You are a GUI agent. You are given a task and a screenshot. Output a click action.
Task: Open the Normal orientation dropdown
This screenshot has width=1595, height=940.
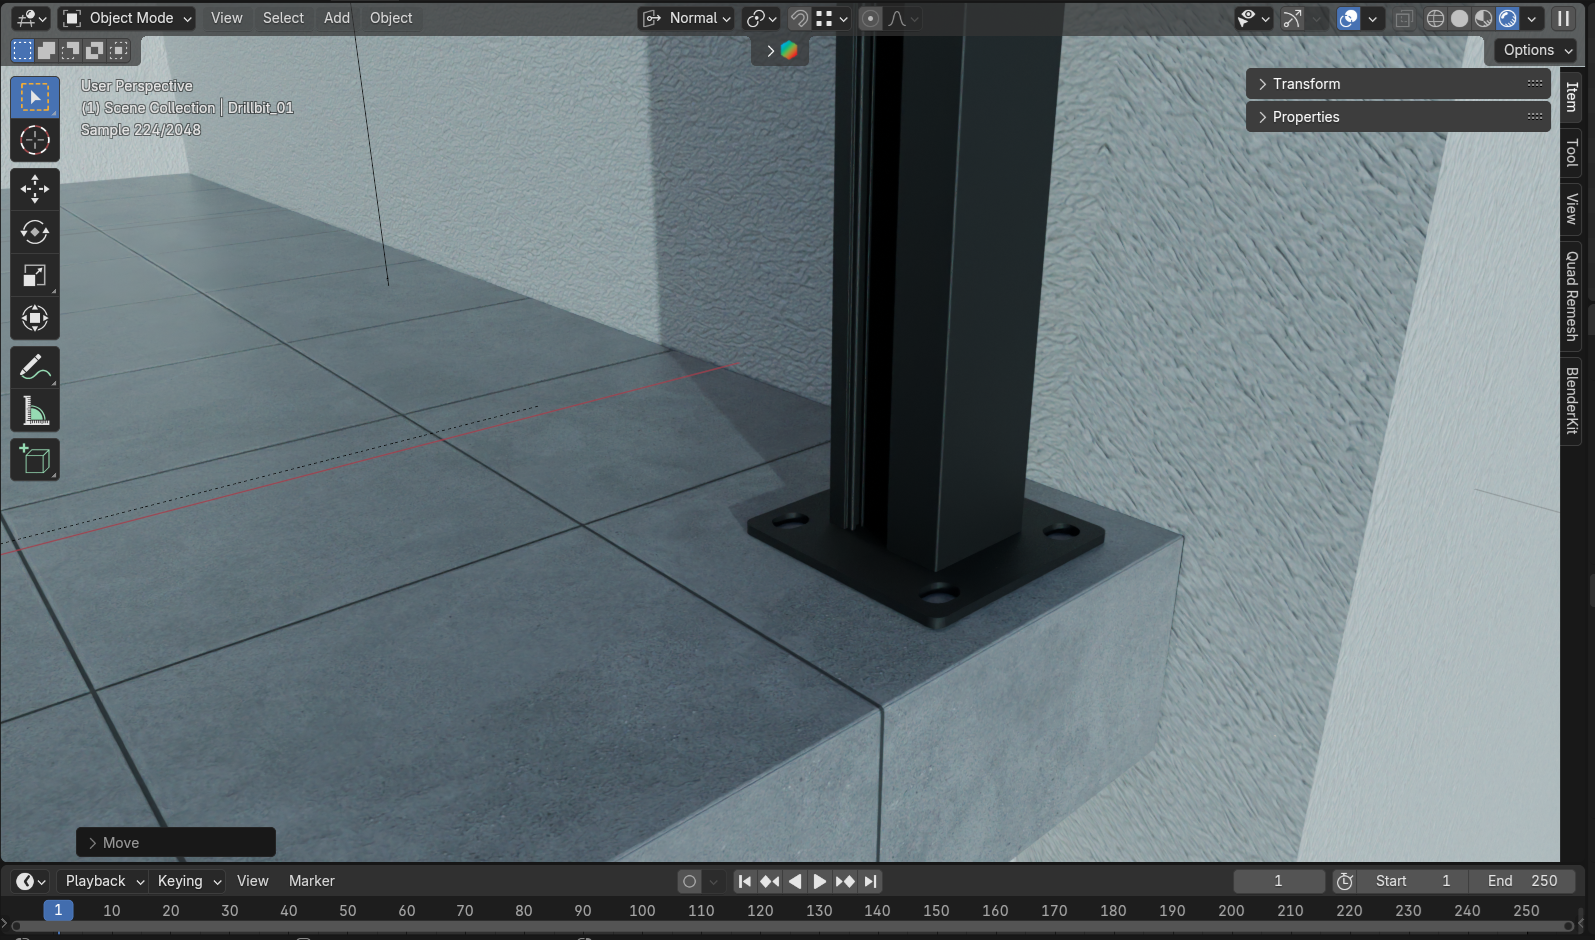tap(688, 18)
